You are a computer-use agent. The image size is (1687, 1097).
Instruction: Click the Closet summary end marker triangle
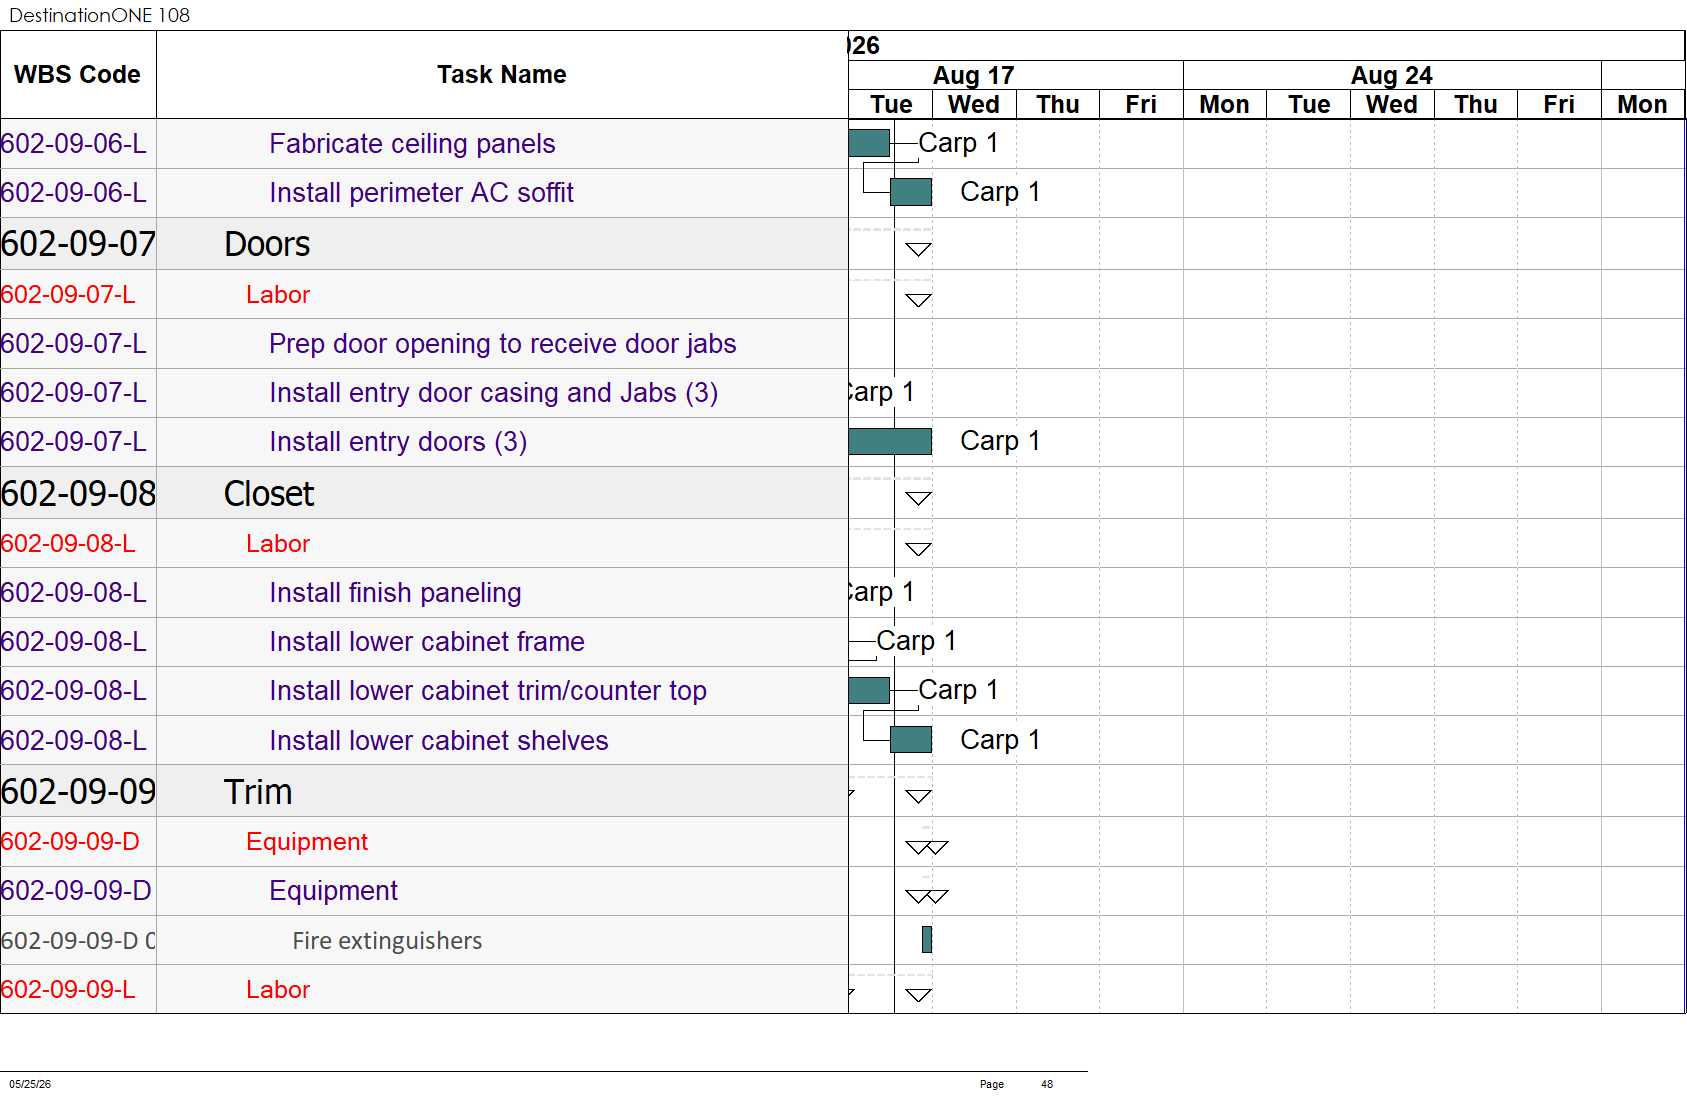pos(918,498)
